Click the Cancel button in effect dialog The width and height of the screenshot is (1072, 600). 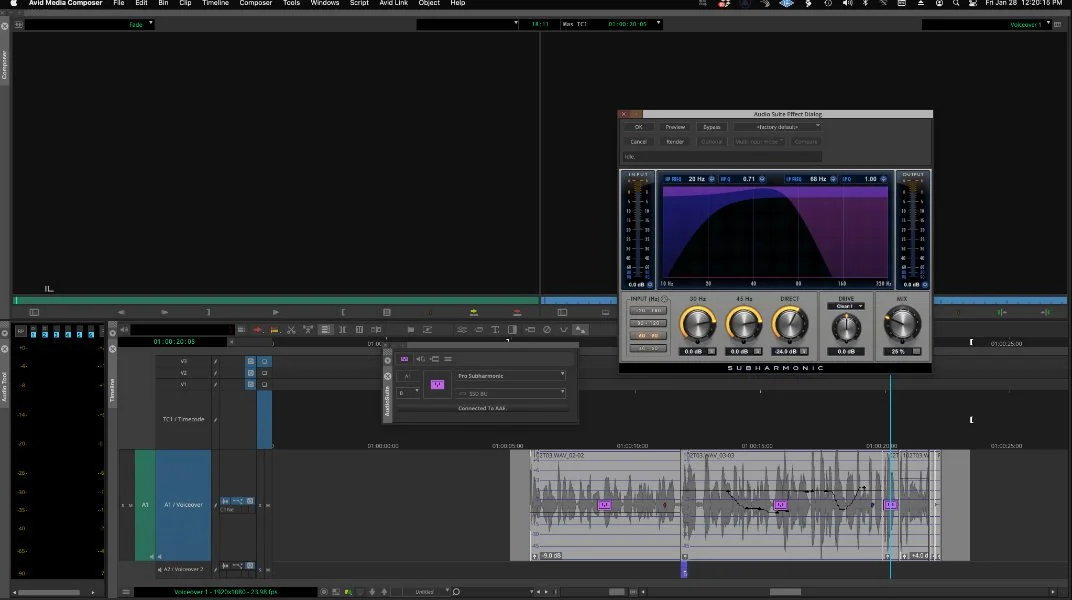[x=639, y=141]
